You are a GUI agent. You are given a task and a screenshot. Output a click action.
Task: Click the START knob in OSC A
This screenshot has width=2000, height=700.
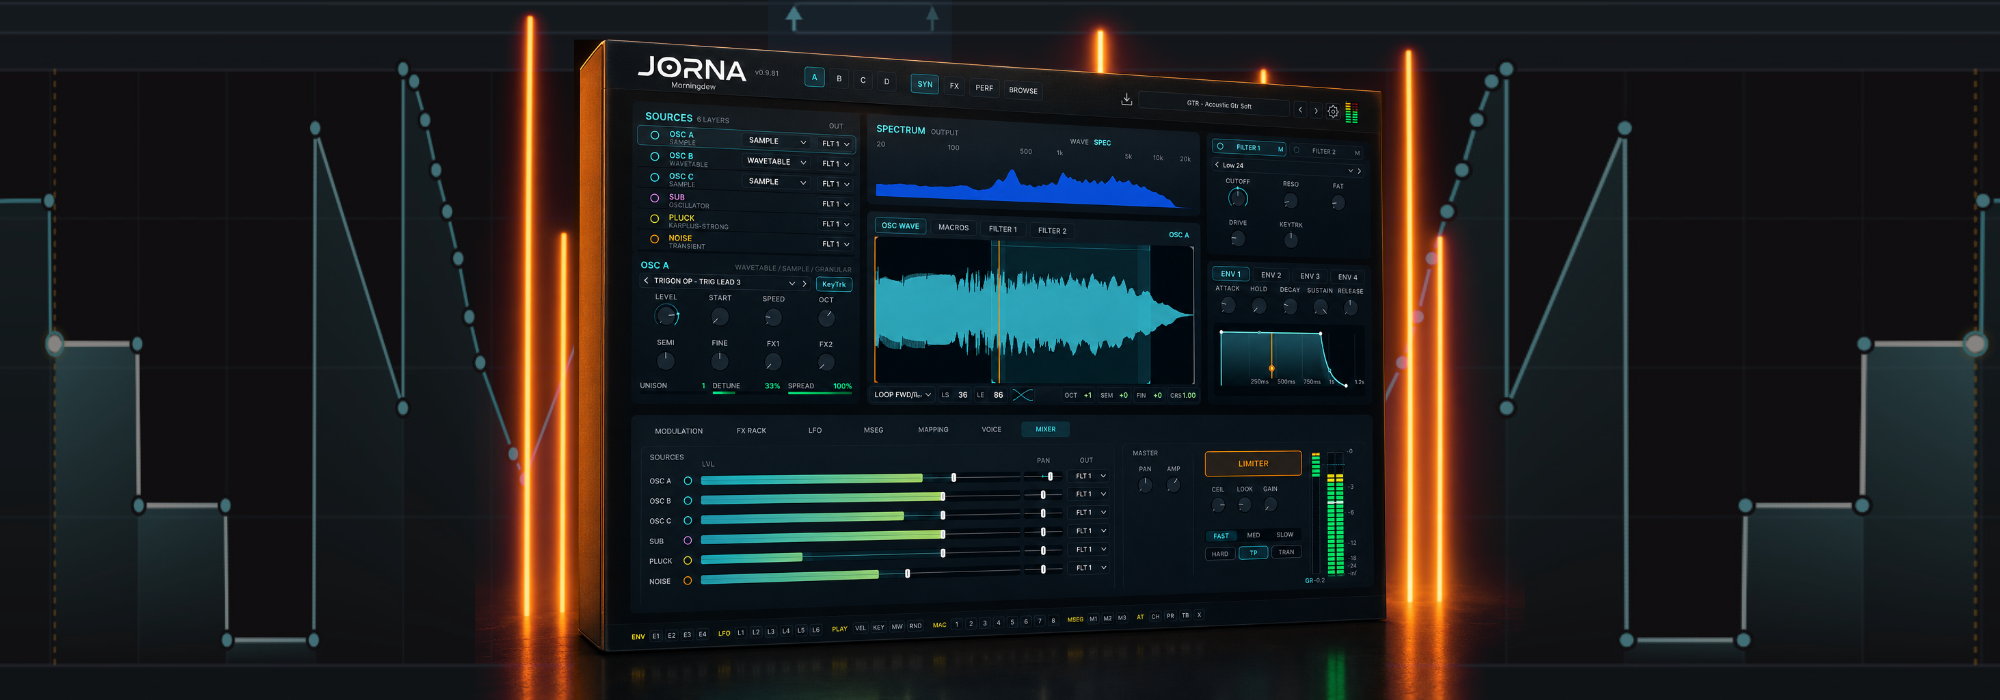719,317
